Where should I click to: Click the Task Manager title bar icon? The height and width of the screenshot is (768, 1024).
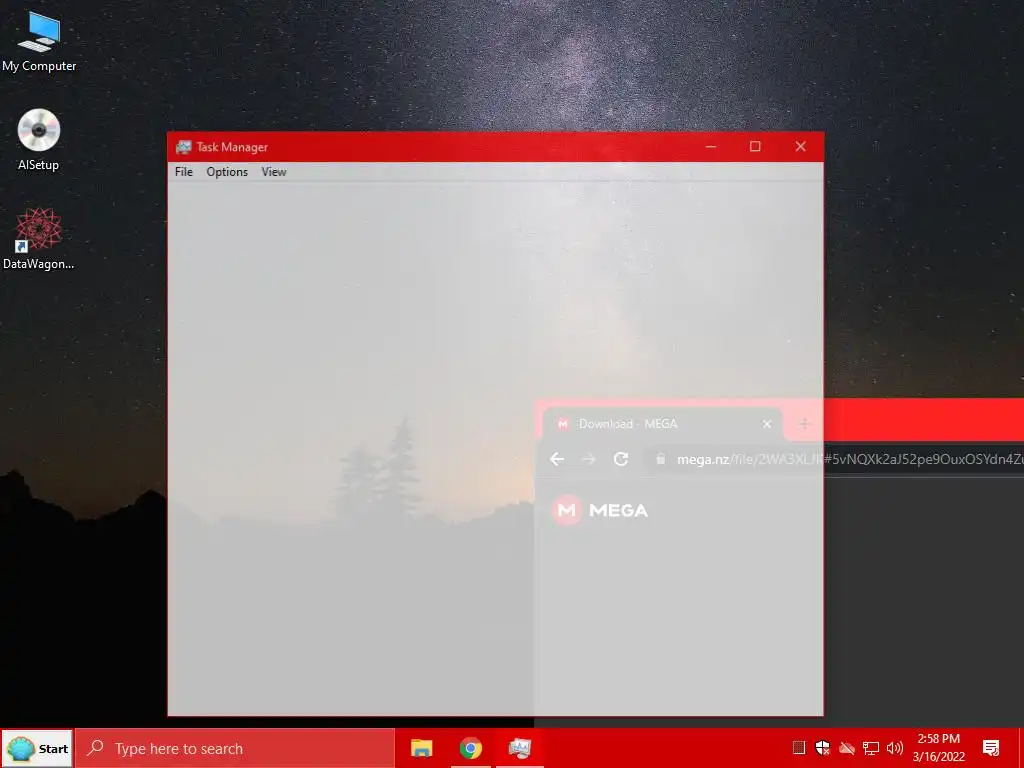coord(184,147)
